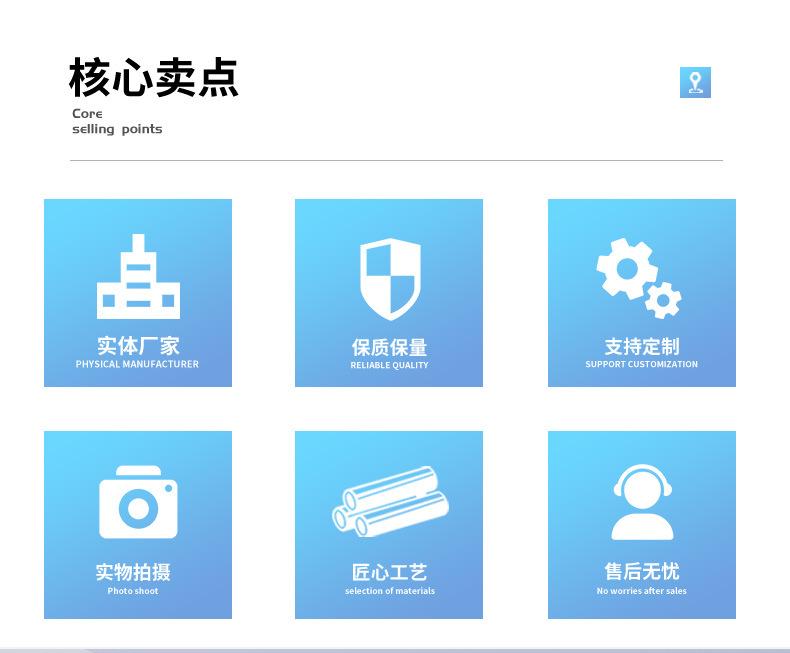Click the Core selling points subtitle
The width and height of the screenshot is (790, 653).
point(117,121)
